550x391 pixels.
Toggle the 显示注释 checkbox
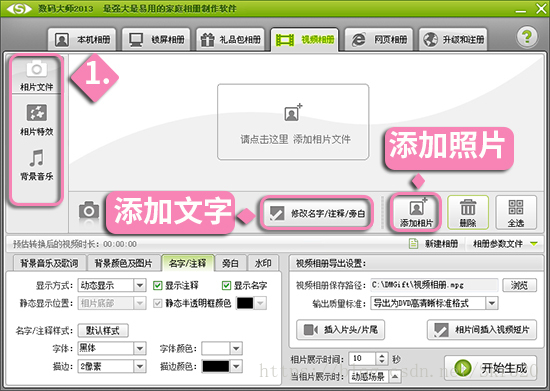pyautogui.click(x=157, y=285)
